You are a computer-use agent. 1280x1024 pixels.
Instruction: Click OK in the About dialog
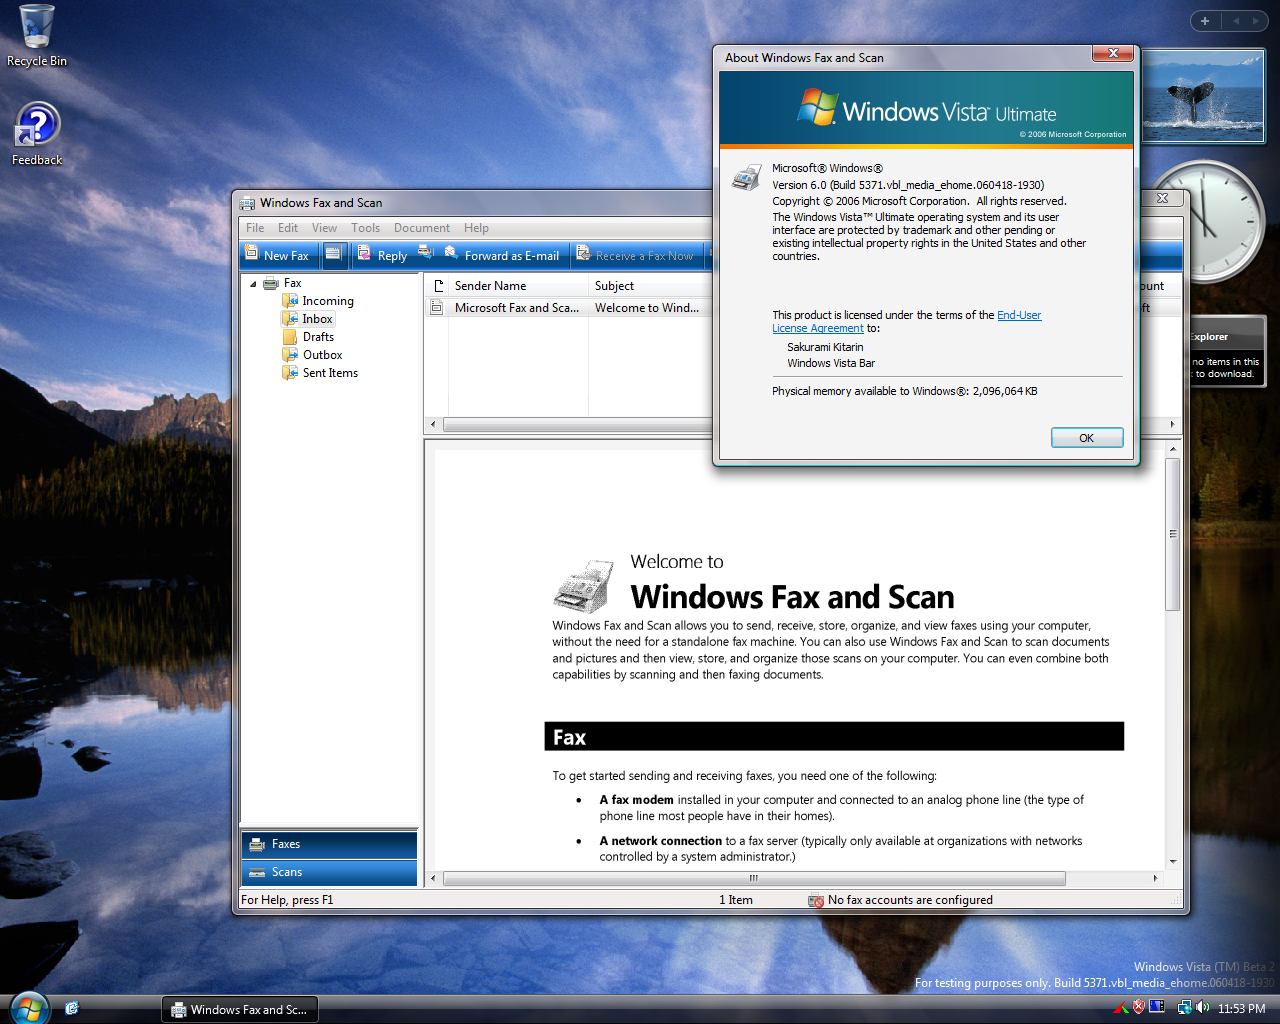(x=1087, y=438)
